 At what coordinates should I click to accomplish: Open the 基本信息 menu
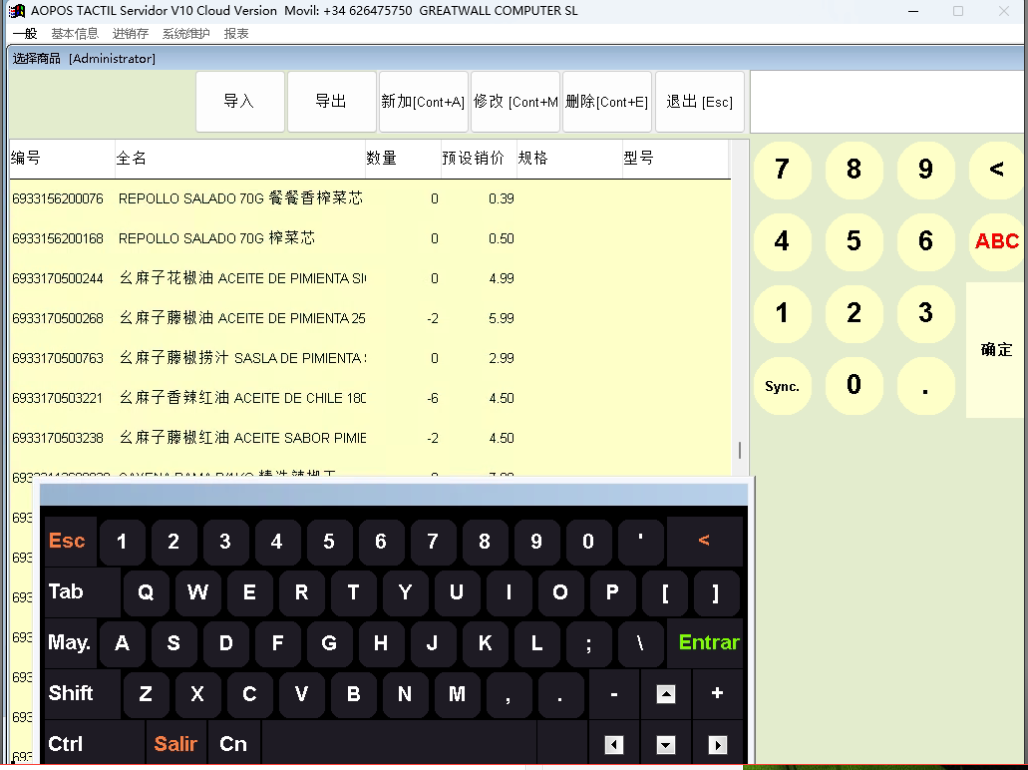[x=75, y=33]
